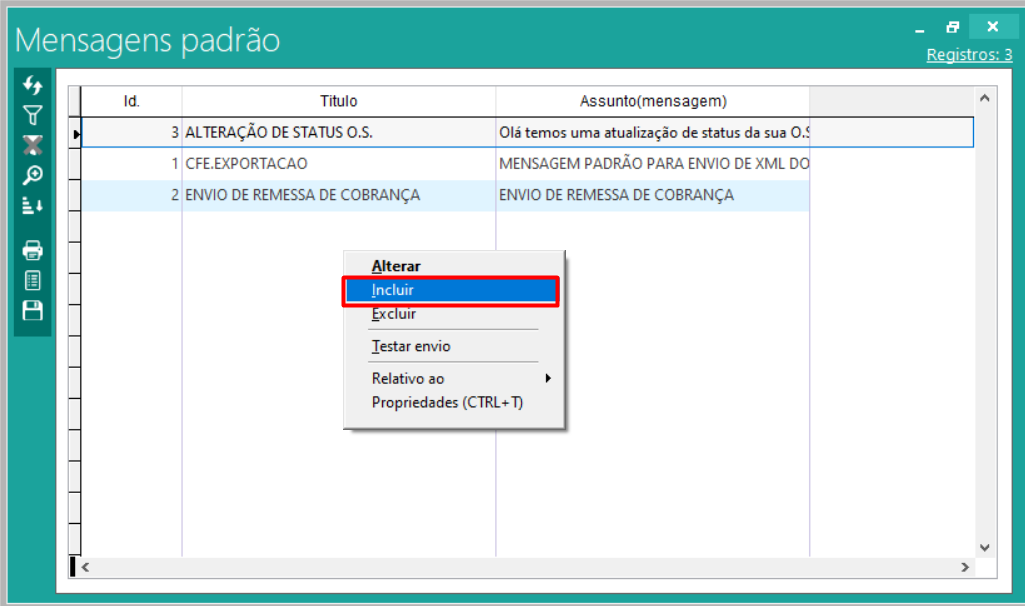This screenshot has width=1025, height=606.
Task: Click the current row indicator arrow
Action: point(75,134)
